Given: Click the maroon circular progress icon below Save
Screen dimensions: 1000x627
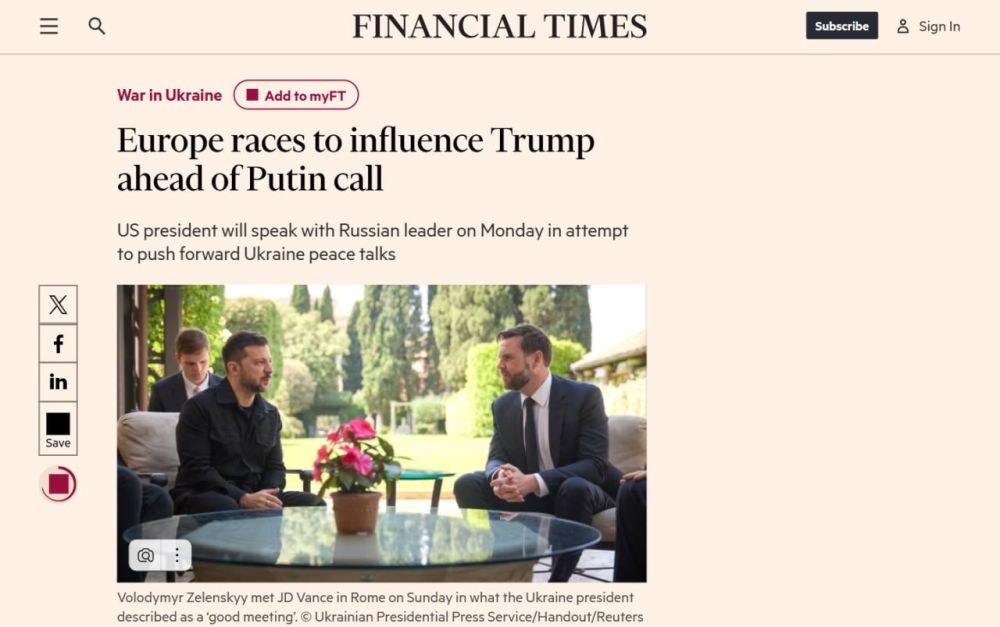Looking at the screenshot, I should [58, 484].
